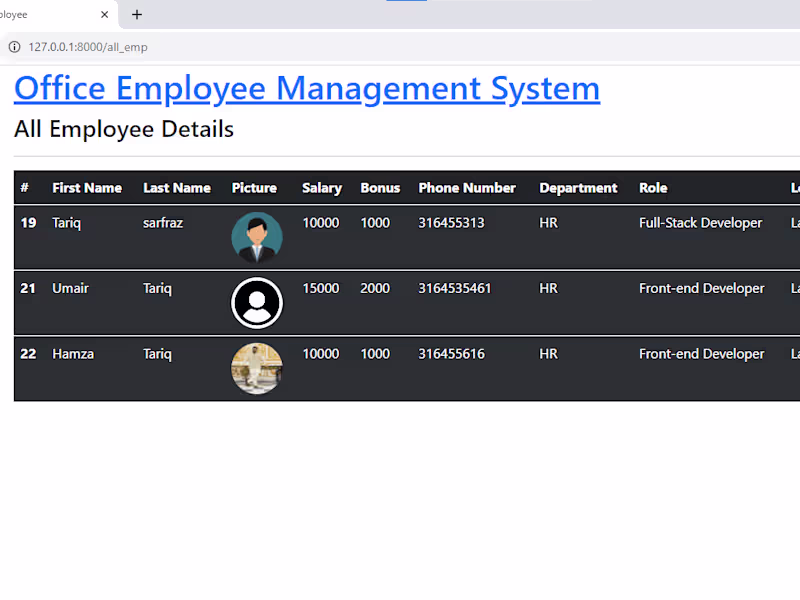Select the All Employee Details heading
Screen dimensions: 800x600
[x=124, y=129]
